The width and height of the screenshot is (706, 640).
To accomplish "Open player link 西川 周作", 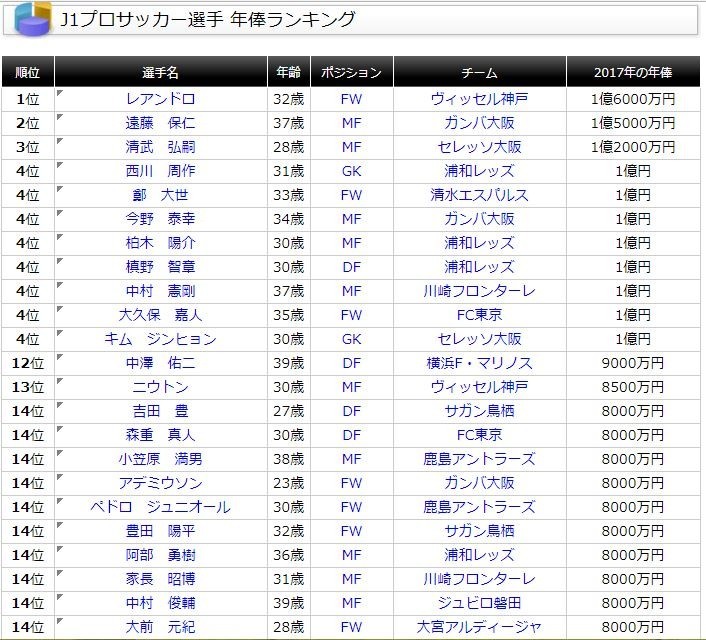I will 161,171.
